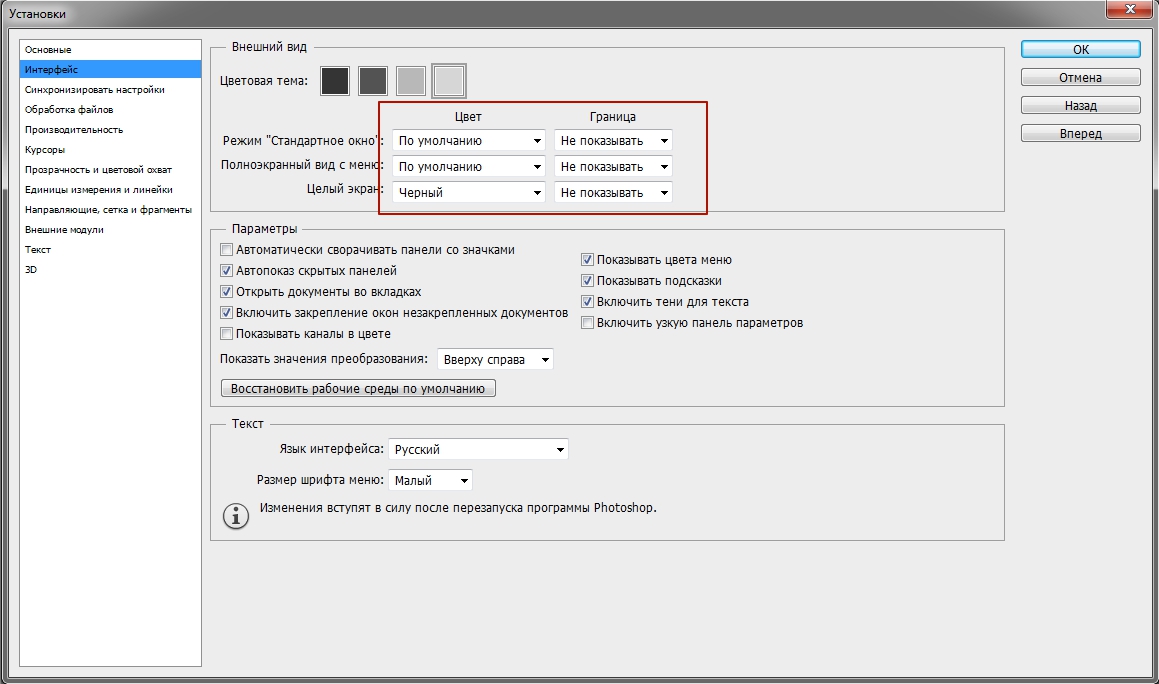Close the Установки dialog window

coord(1130,9)
